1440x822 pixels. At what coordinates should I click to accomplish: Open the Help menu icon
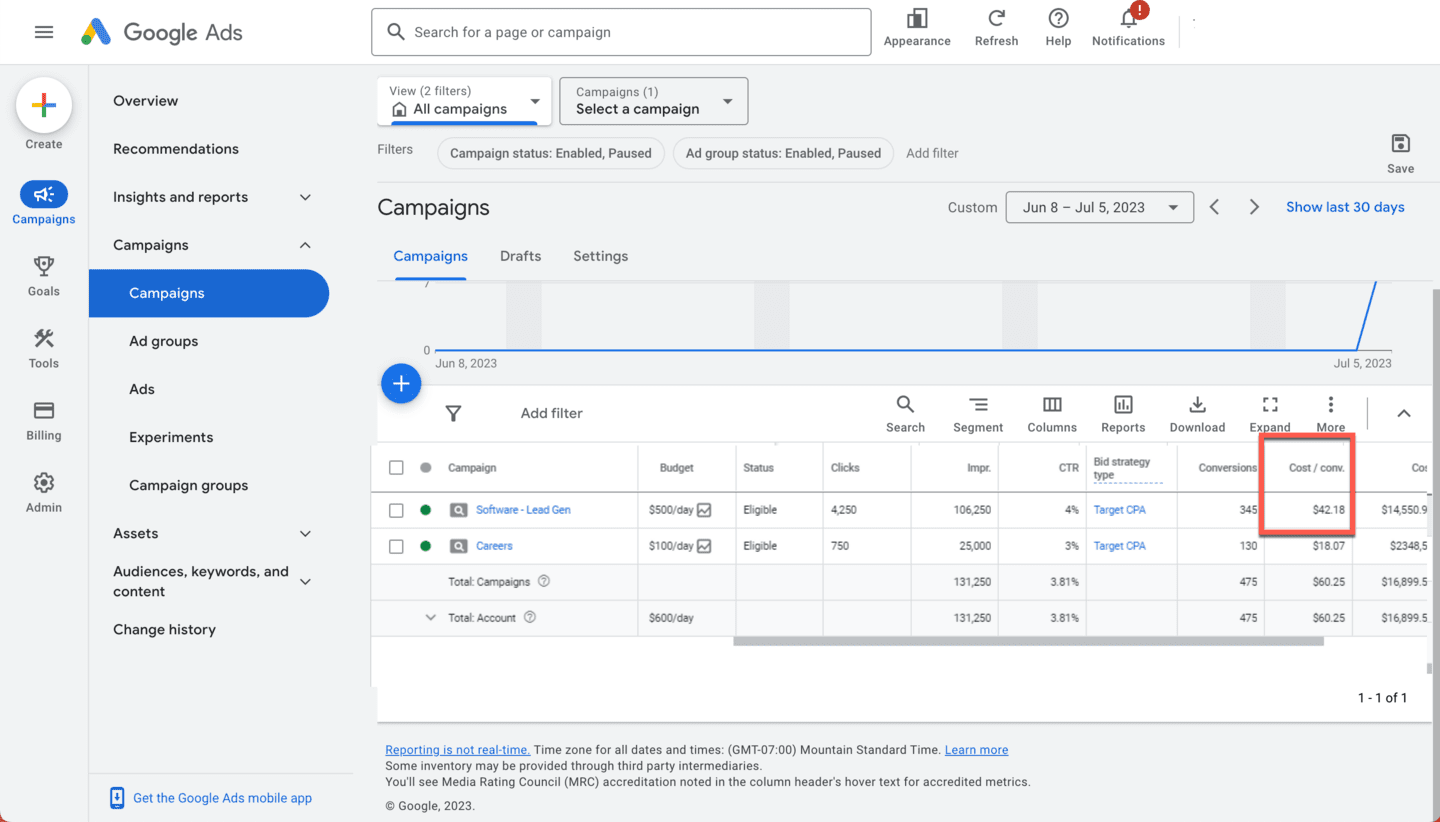pyautogui.click(x=1058, y=27)
